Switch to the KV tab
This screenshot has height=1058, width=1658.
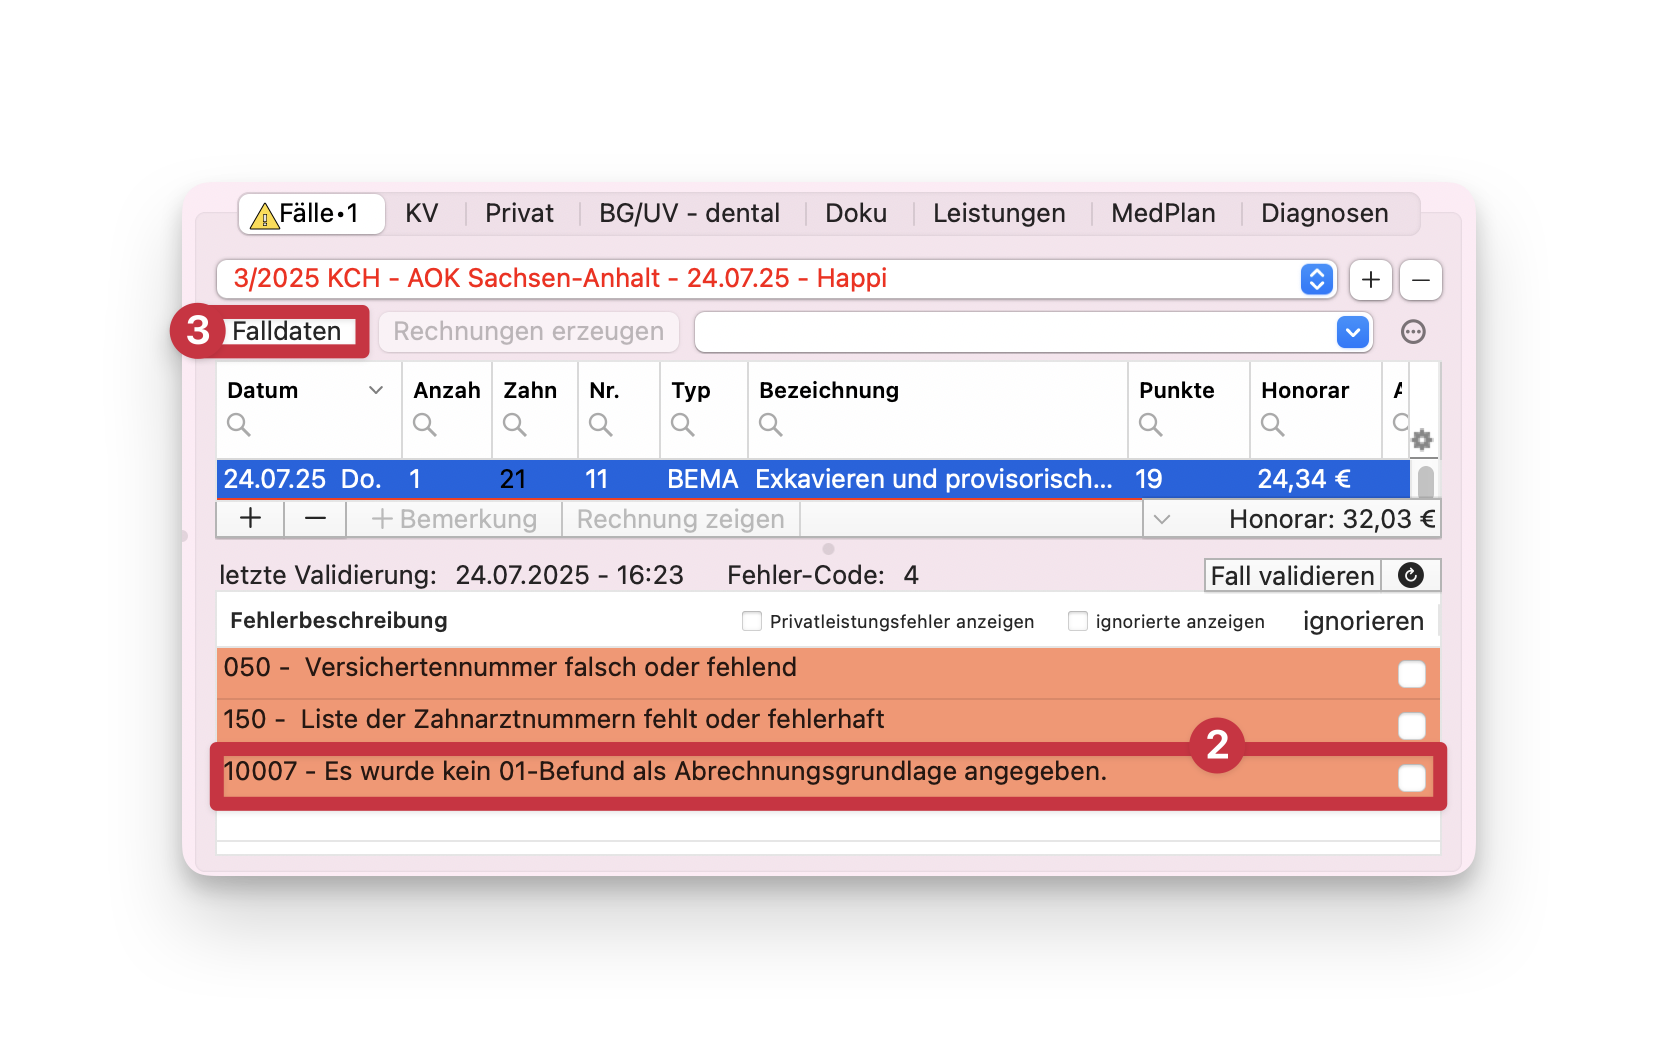click(422, 214)
